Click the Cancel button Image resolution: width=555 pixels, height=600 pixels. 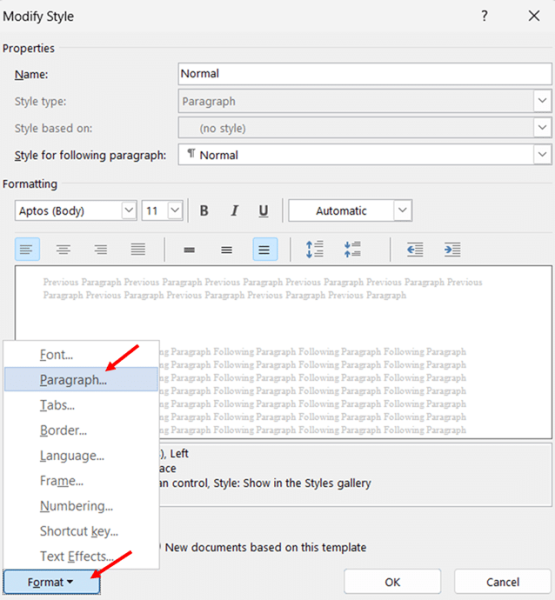(x=503, y=582)
